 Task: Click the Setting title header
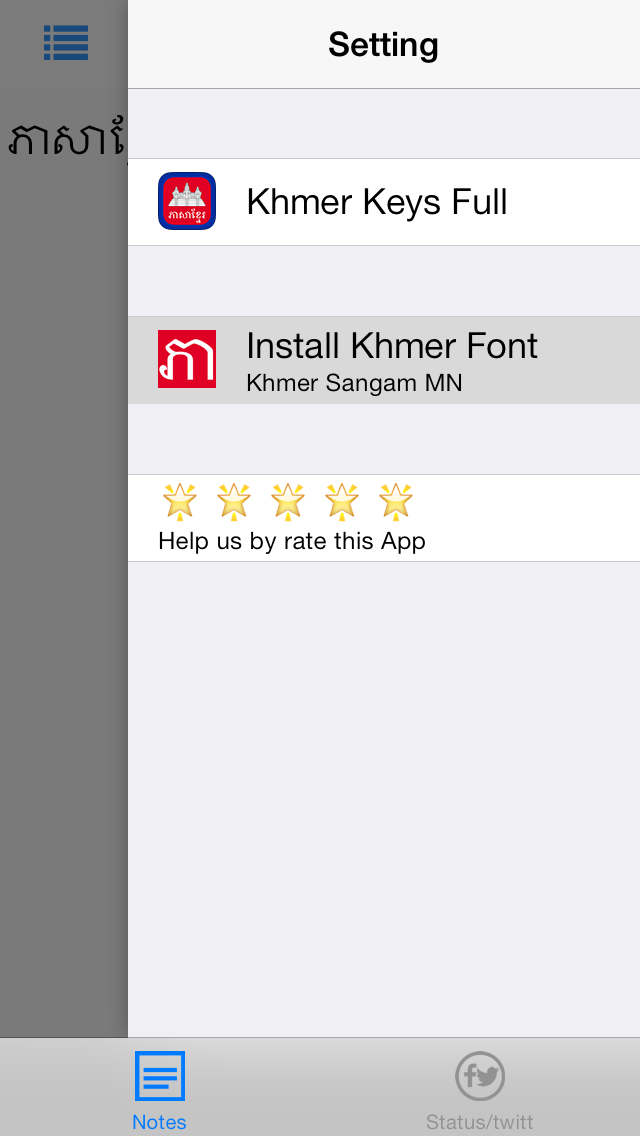pos(383,45)
